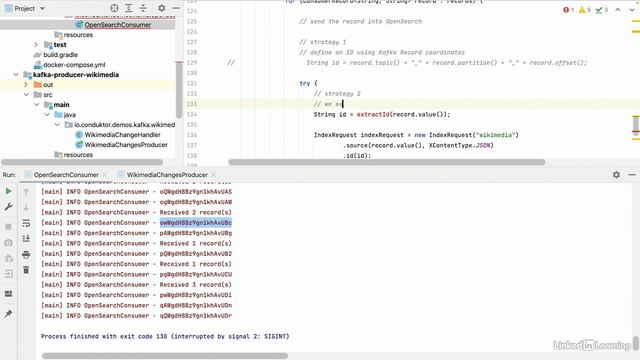This screenshot has height=360, width=640.
Task: Select the resources folder under OpenSearchConsumer
Action: pyautogui.click(x=78, y=35)
